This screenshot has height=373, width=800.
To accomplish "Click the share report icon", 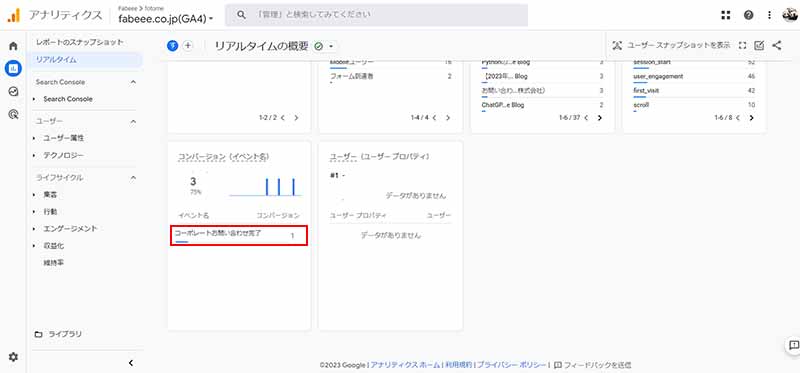I will click(x=777, y=45).
